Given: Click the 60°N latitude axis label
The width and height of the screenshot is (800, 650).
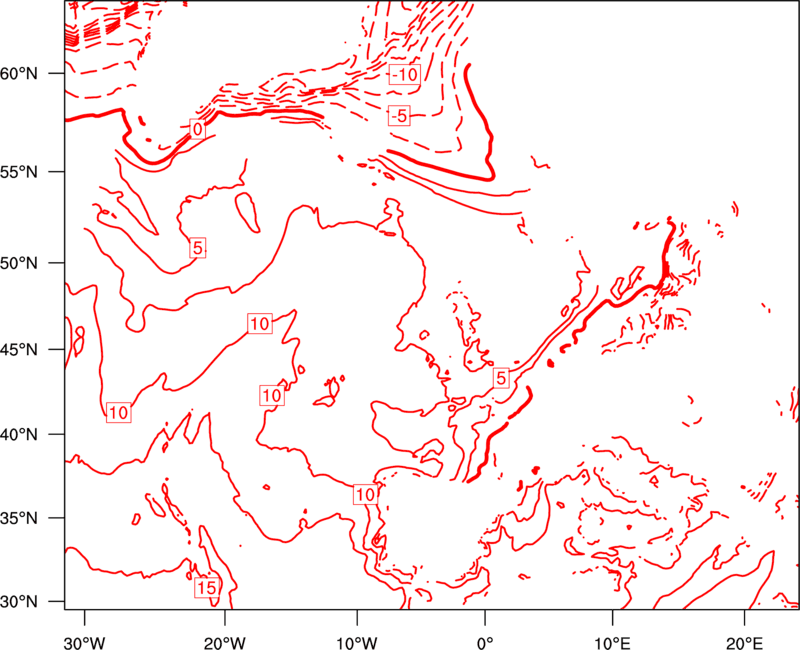Looking at the screenshot, I should click(x=19, y=74).
